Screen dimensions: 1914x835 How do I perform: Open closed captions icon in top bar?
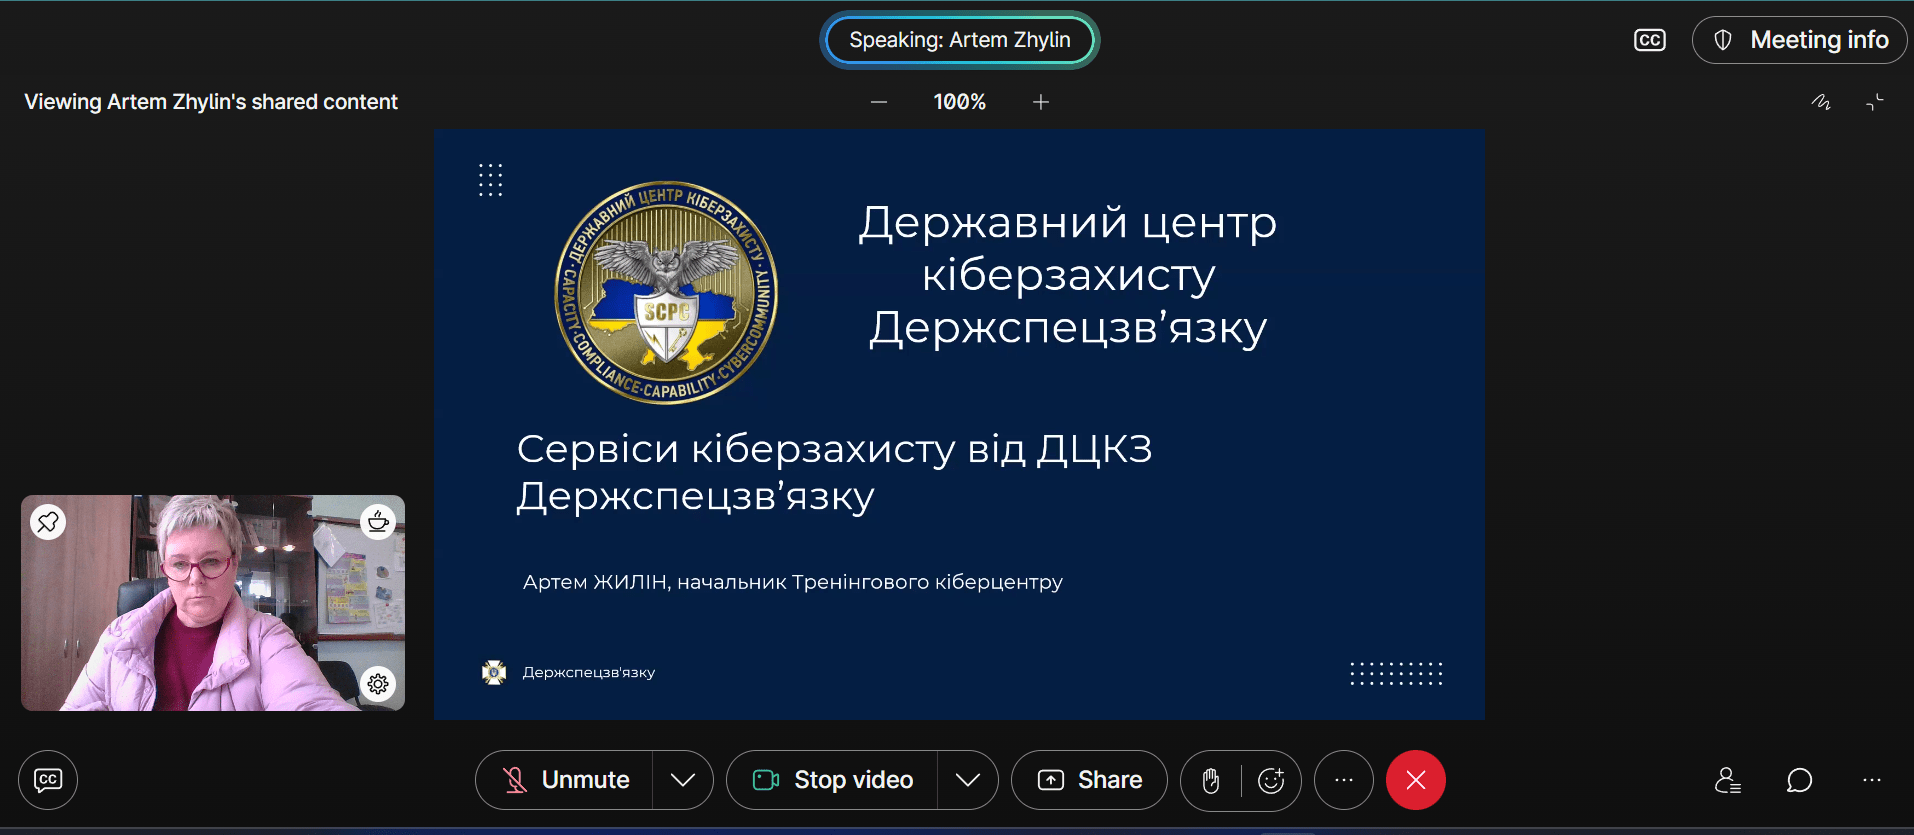1650,40
